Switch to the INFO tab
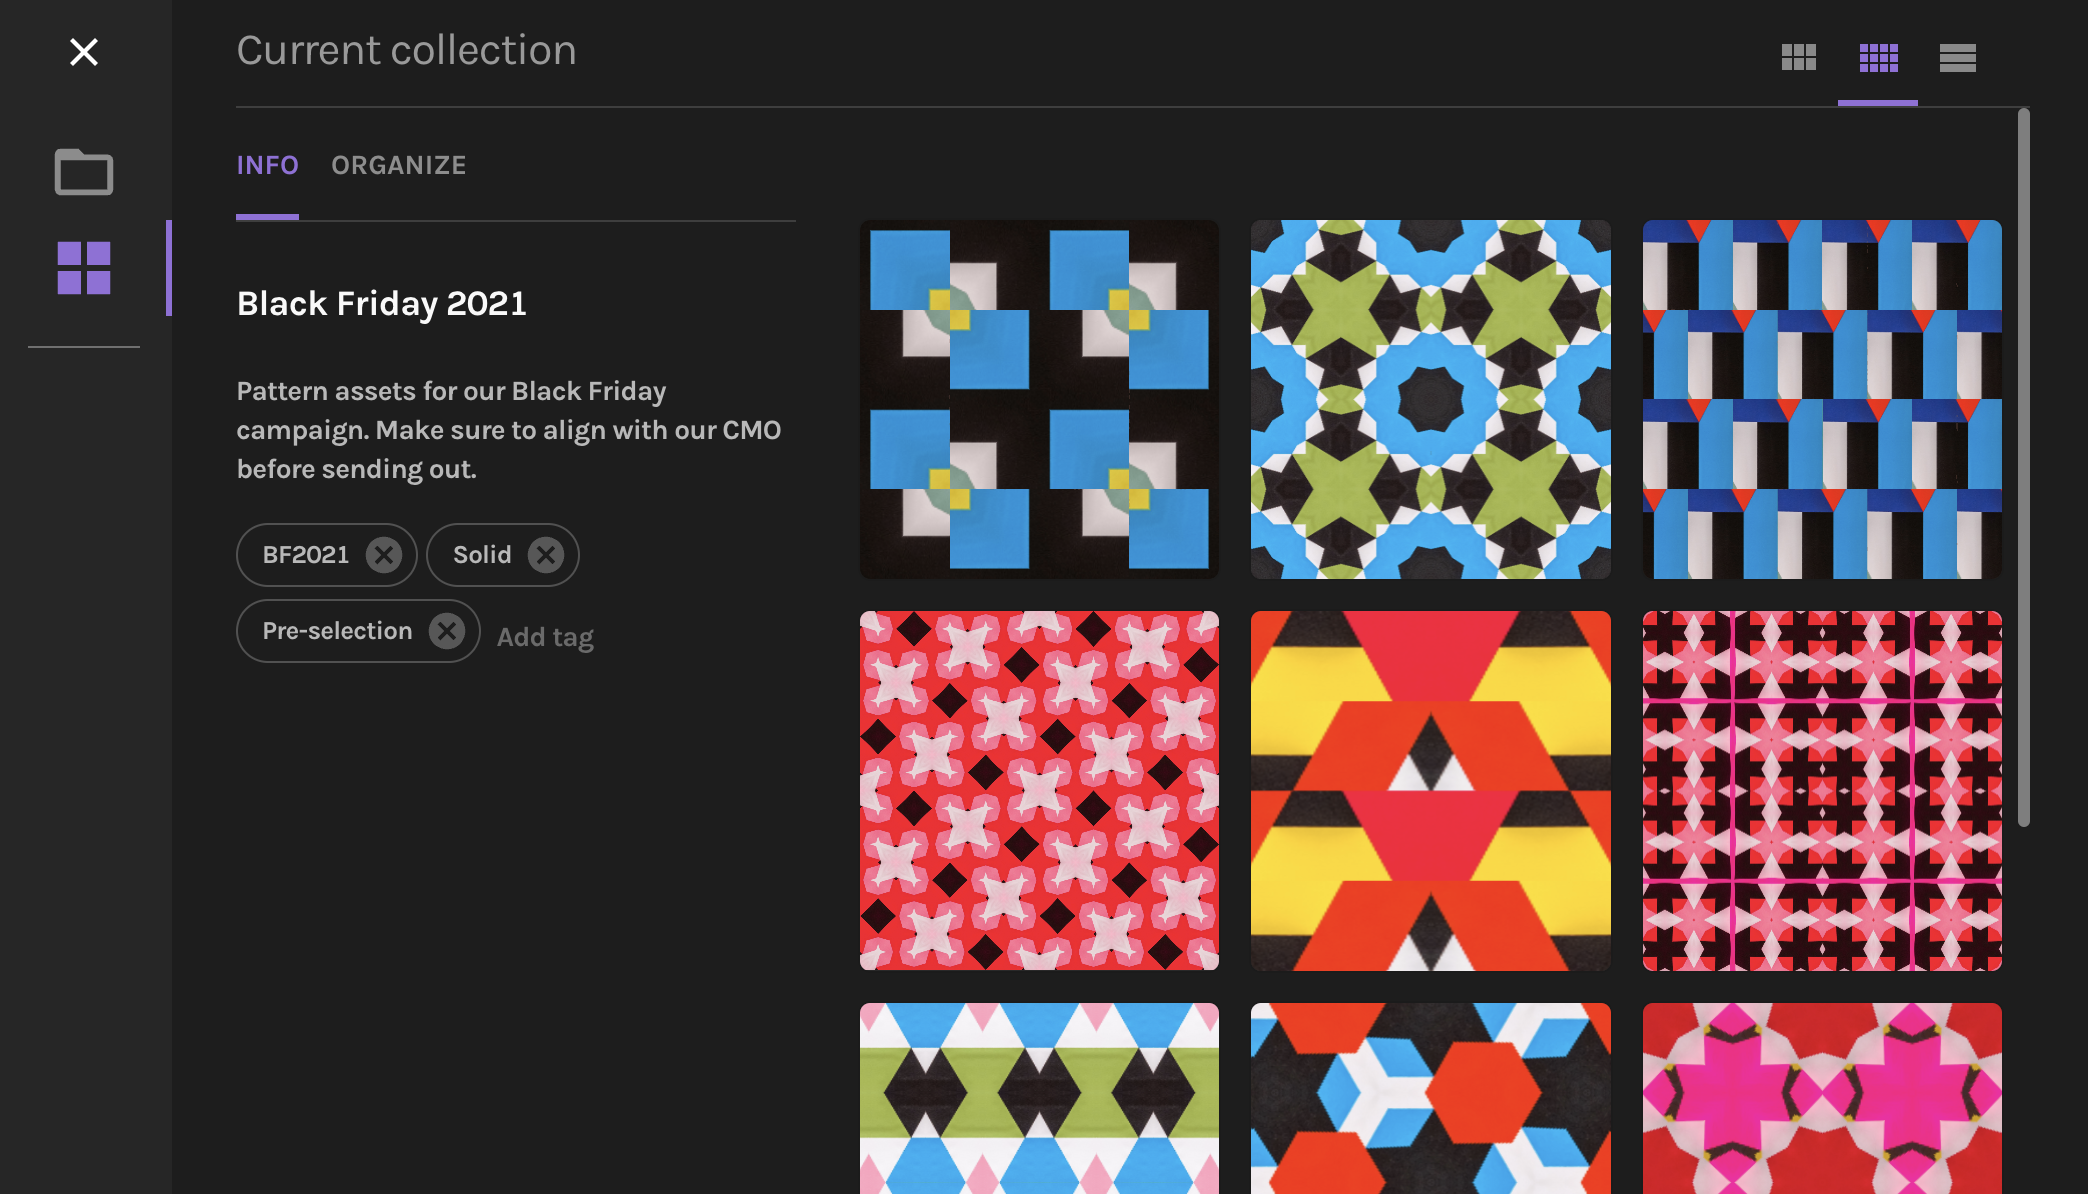2088x1194 pixels. (x=267, y=165)
